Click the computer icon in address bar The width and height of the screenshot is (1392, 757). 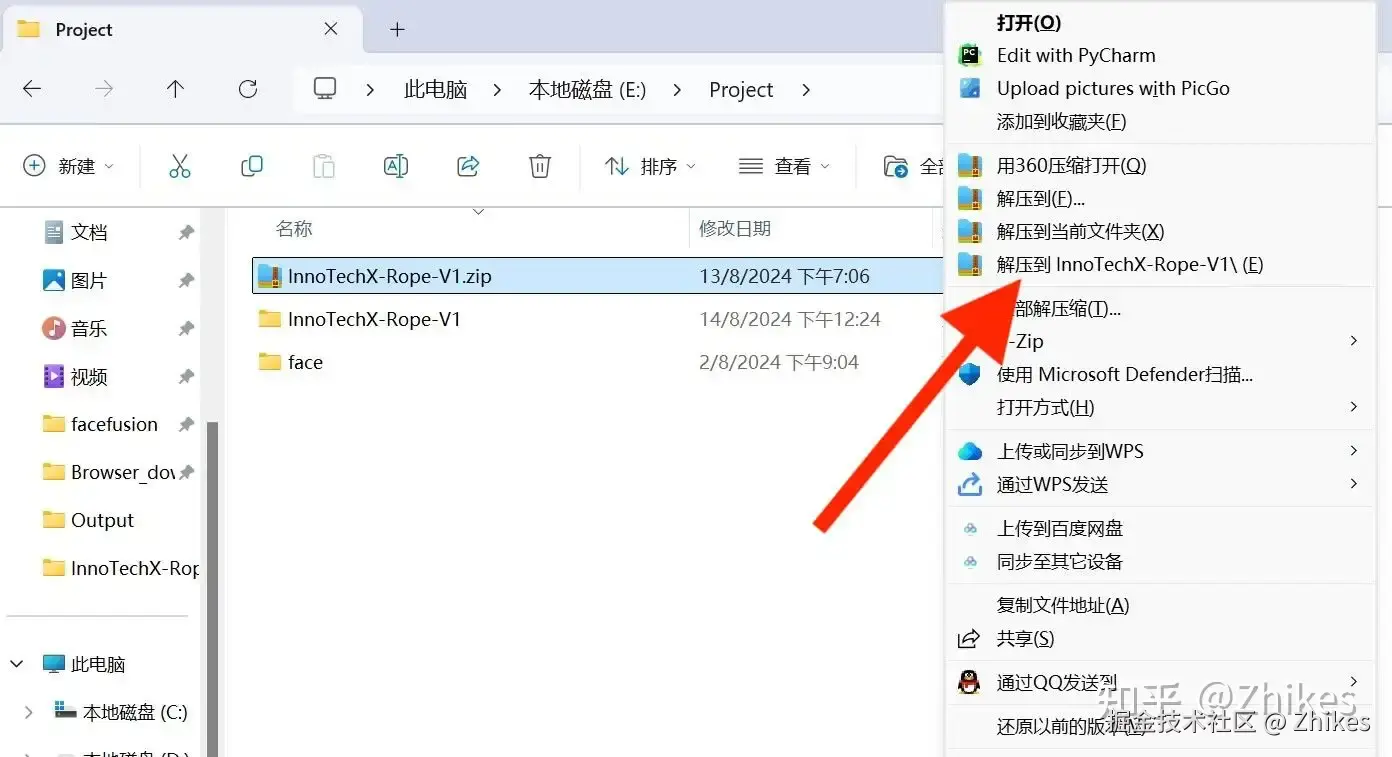tap(325, 89)
